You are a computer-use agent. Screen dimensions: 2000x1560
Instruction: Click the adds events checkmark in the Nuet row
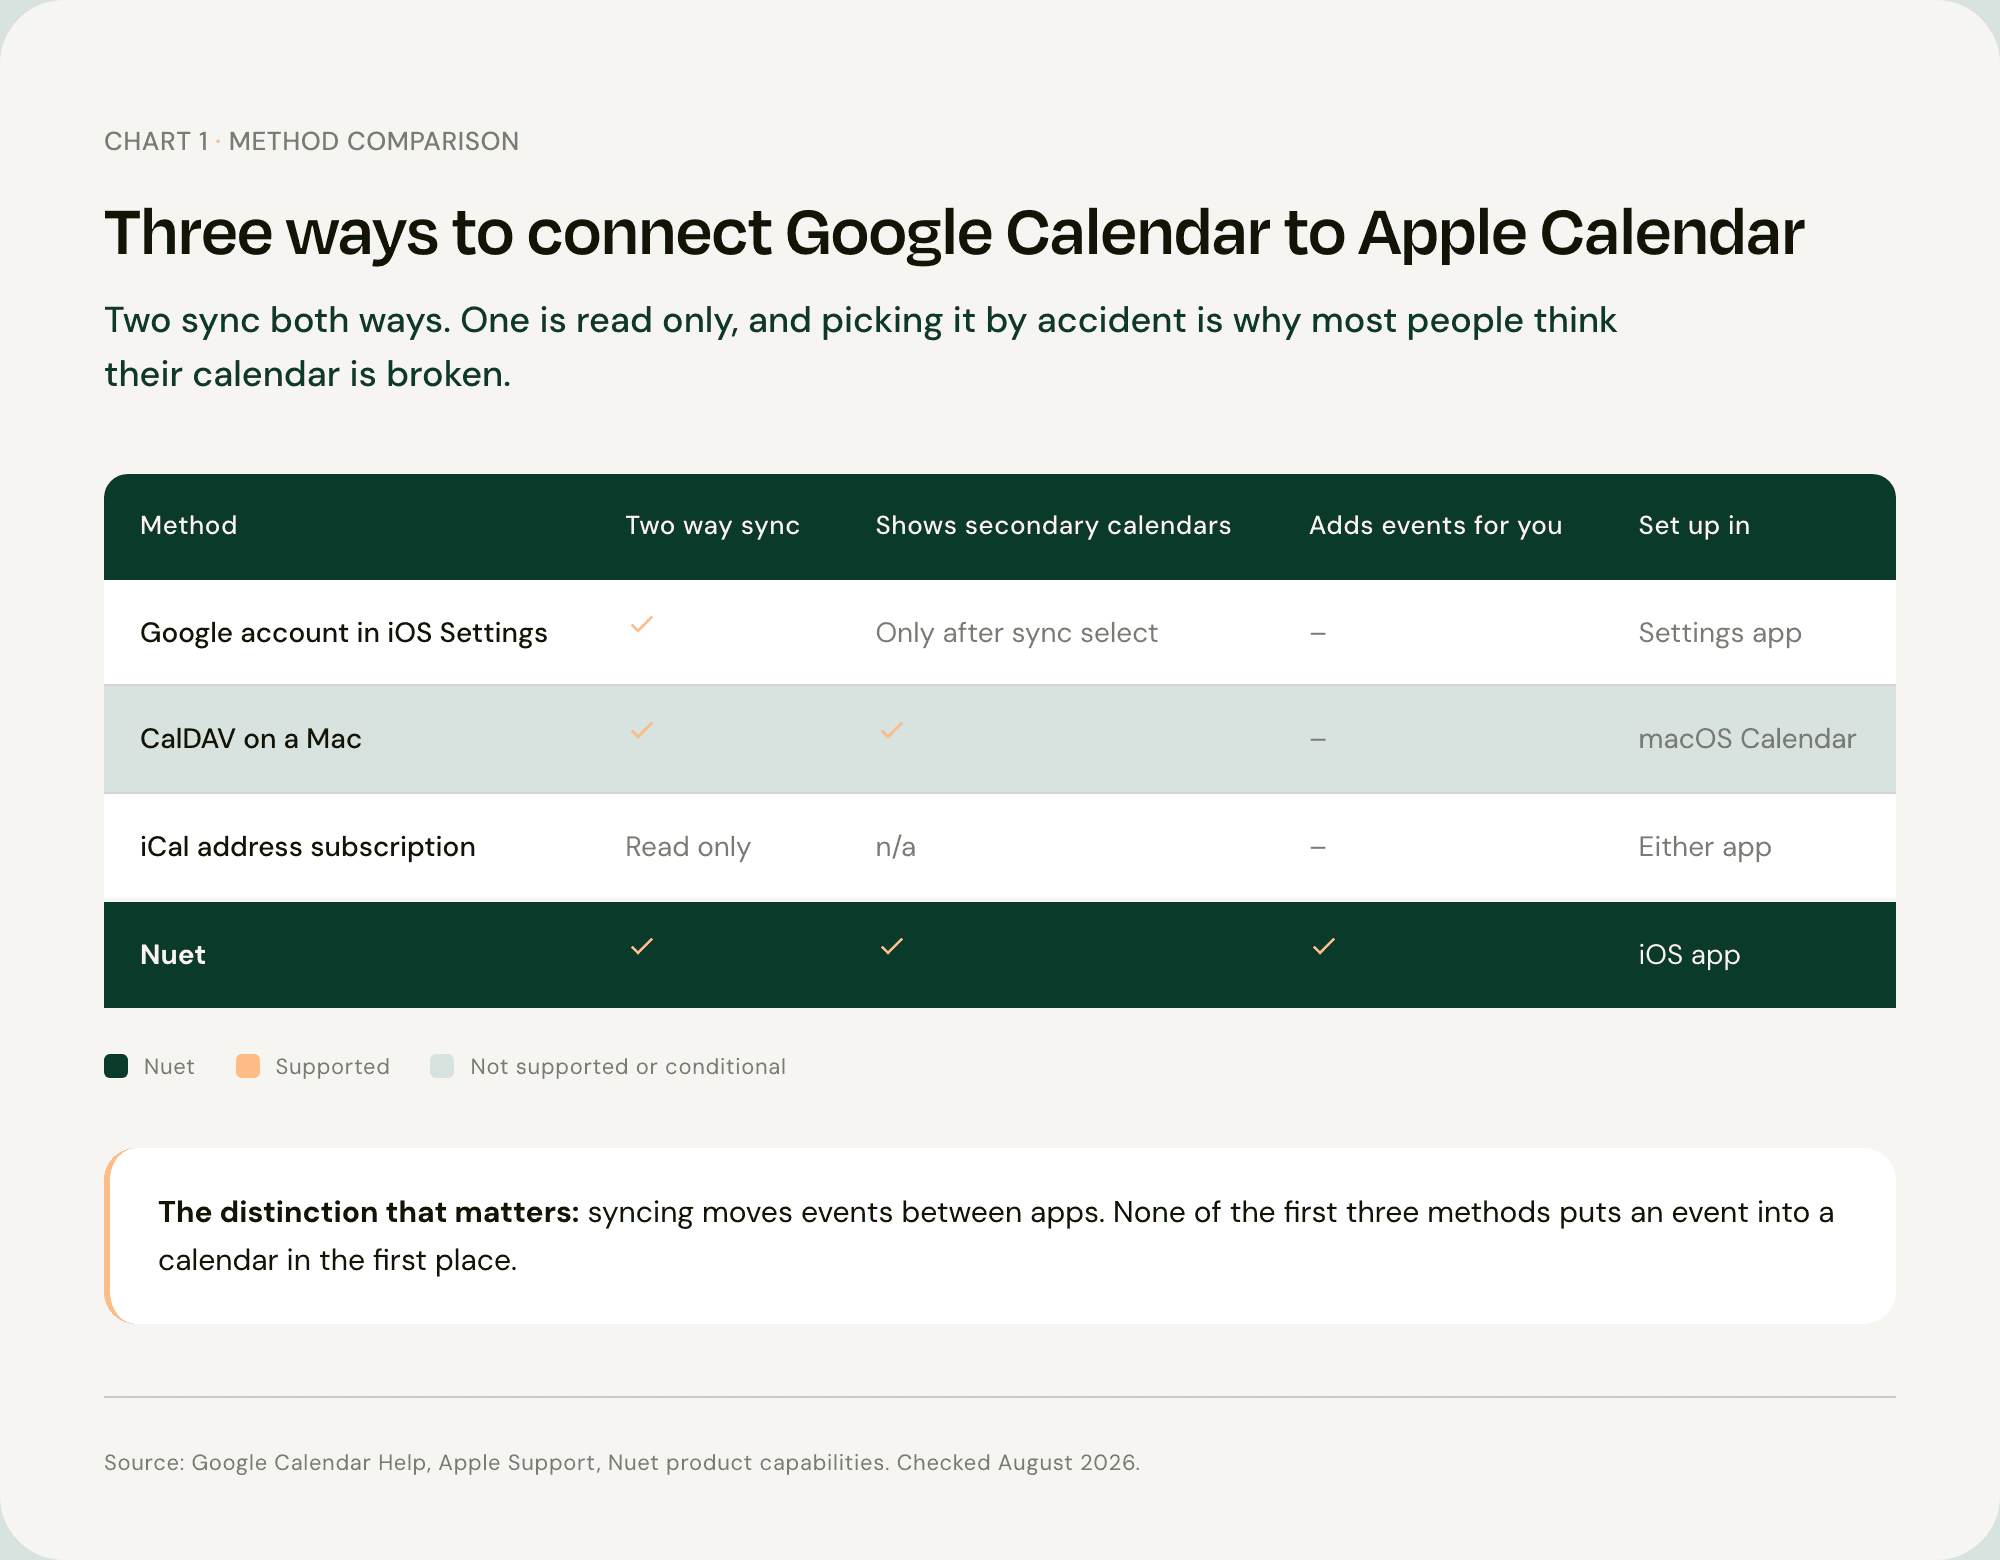[x=1324, y=946]
